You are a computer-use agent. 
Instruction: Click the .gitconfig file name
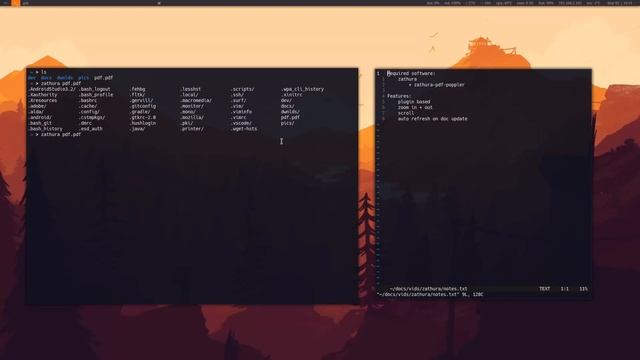tap(143, 106)
